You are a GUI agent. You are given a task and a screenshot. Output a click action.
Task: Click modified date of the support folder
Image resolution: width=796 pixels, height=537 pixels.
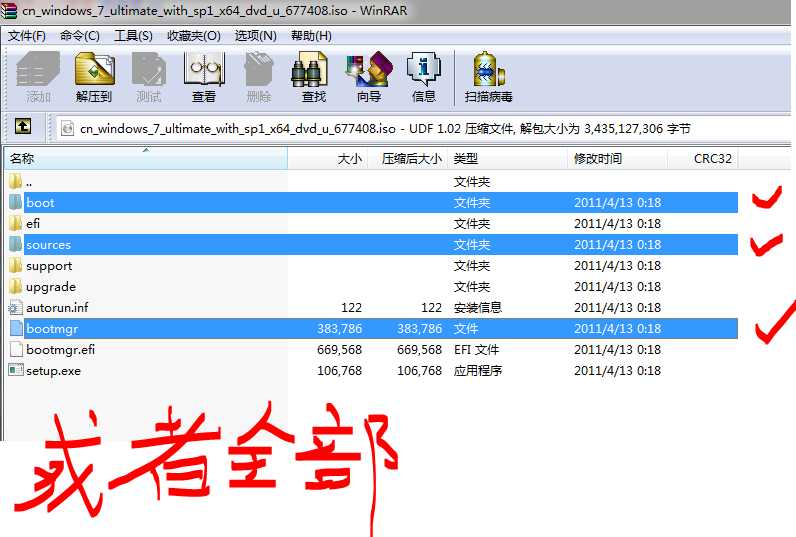tap(617, 265)
